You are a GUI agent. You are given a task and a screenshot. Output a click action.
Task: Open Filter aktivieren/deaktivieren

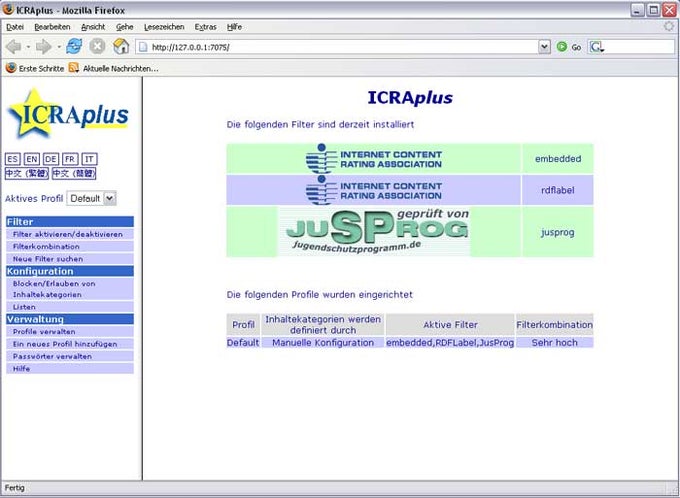coord(70,234)
